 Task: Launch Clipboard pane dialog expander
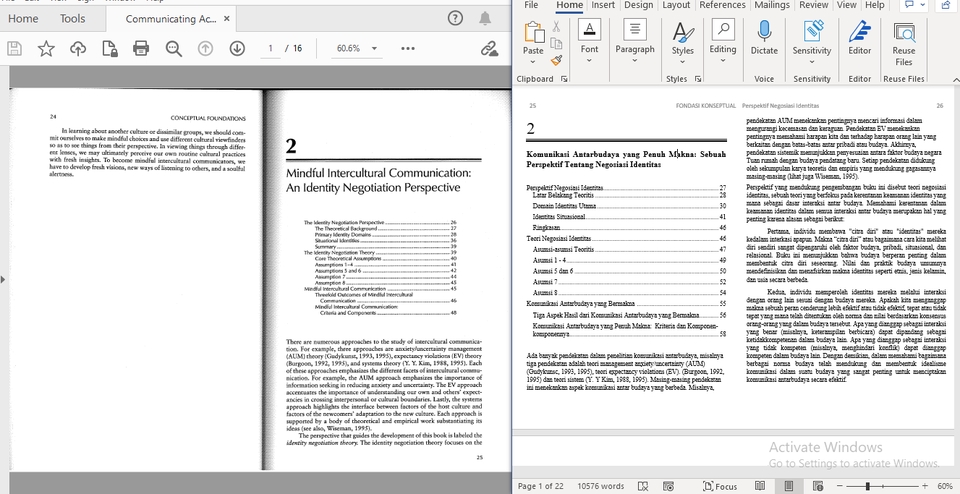tap(564, 78)
